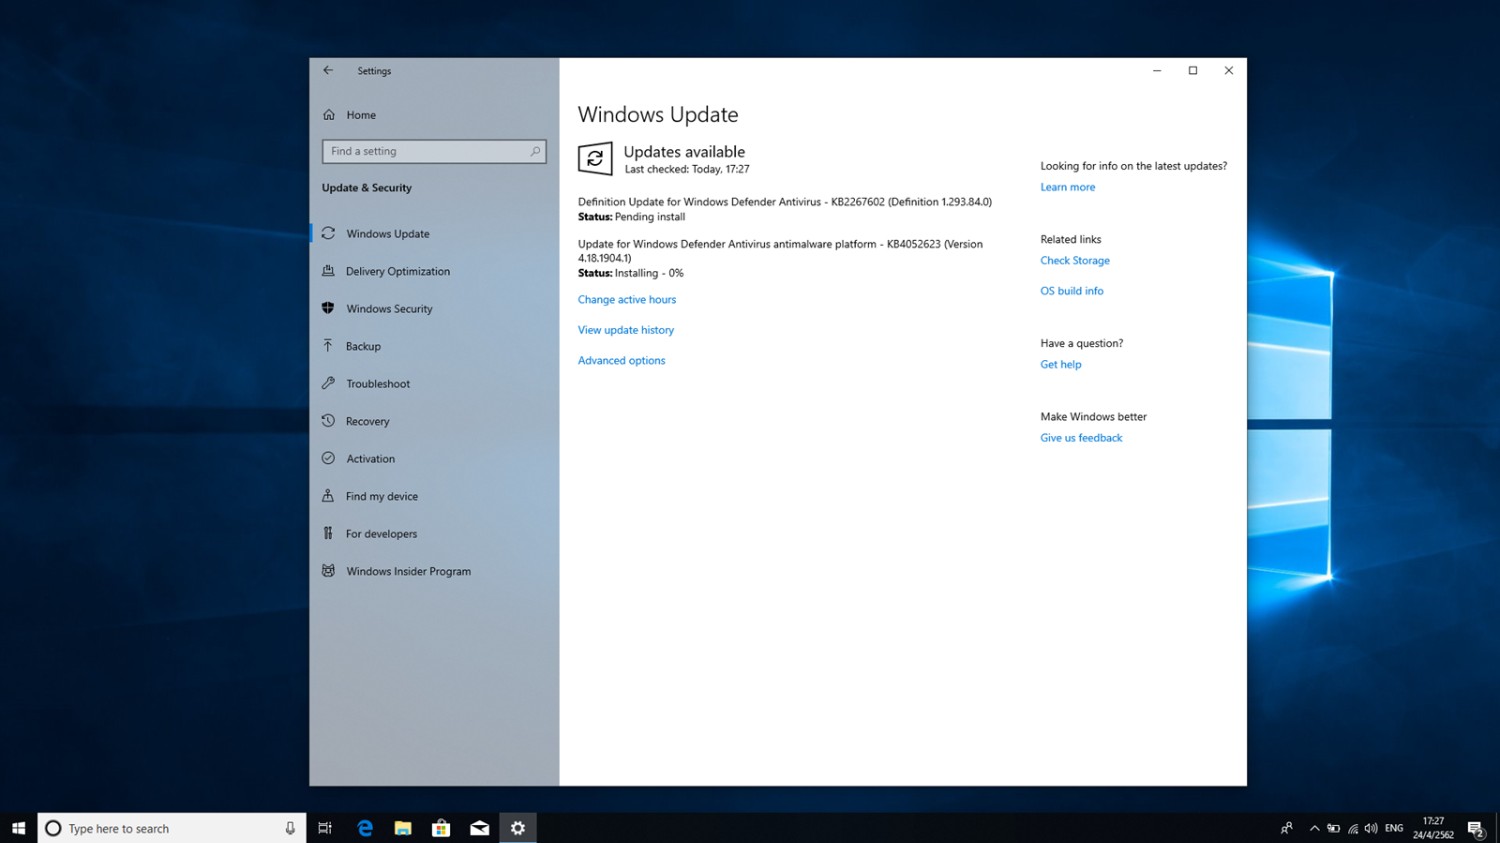The width and height of the screenshot is (1500, 843).
Task: Open the Activation settings page
Action: coord(370,459)
